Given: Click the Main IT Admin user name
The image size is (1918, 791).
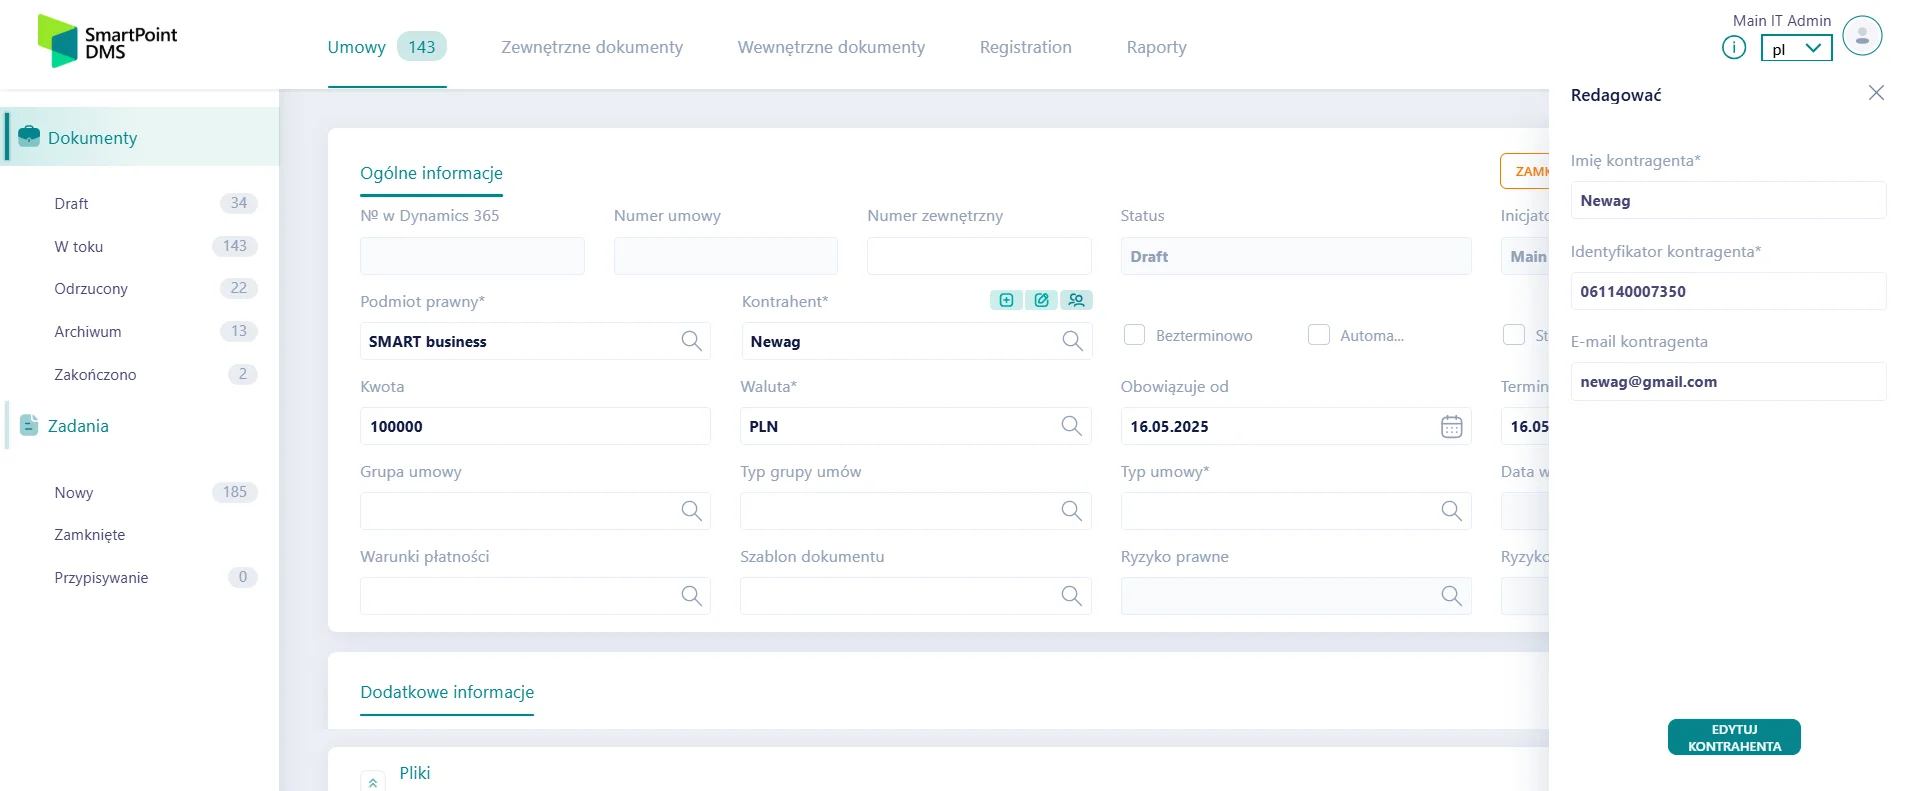Looking at the screenshot, I should point(1782,20).
